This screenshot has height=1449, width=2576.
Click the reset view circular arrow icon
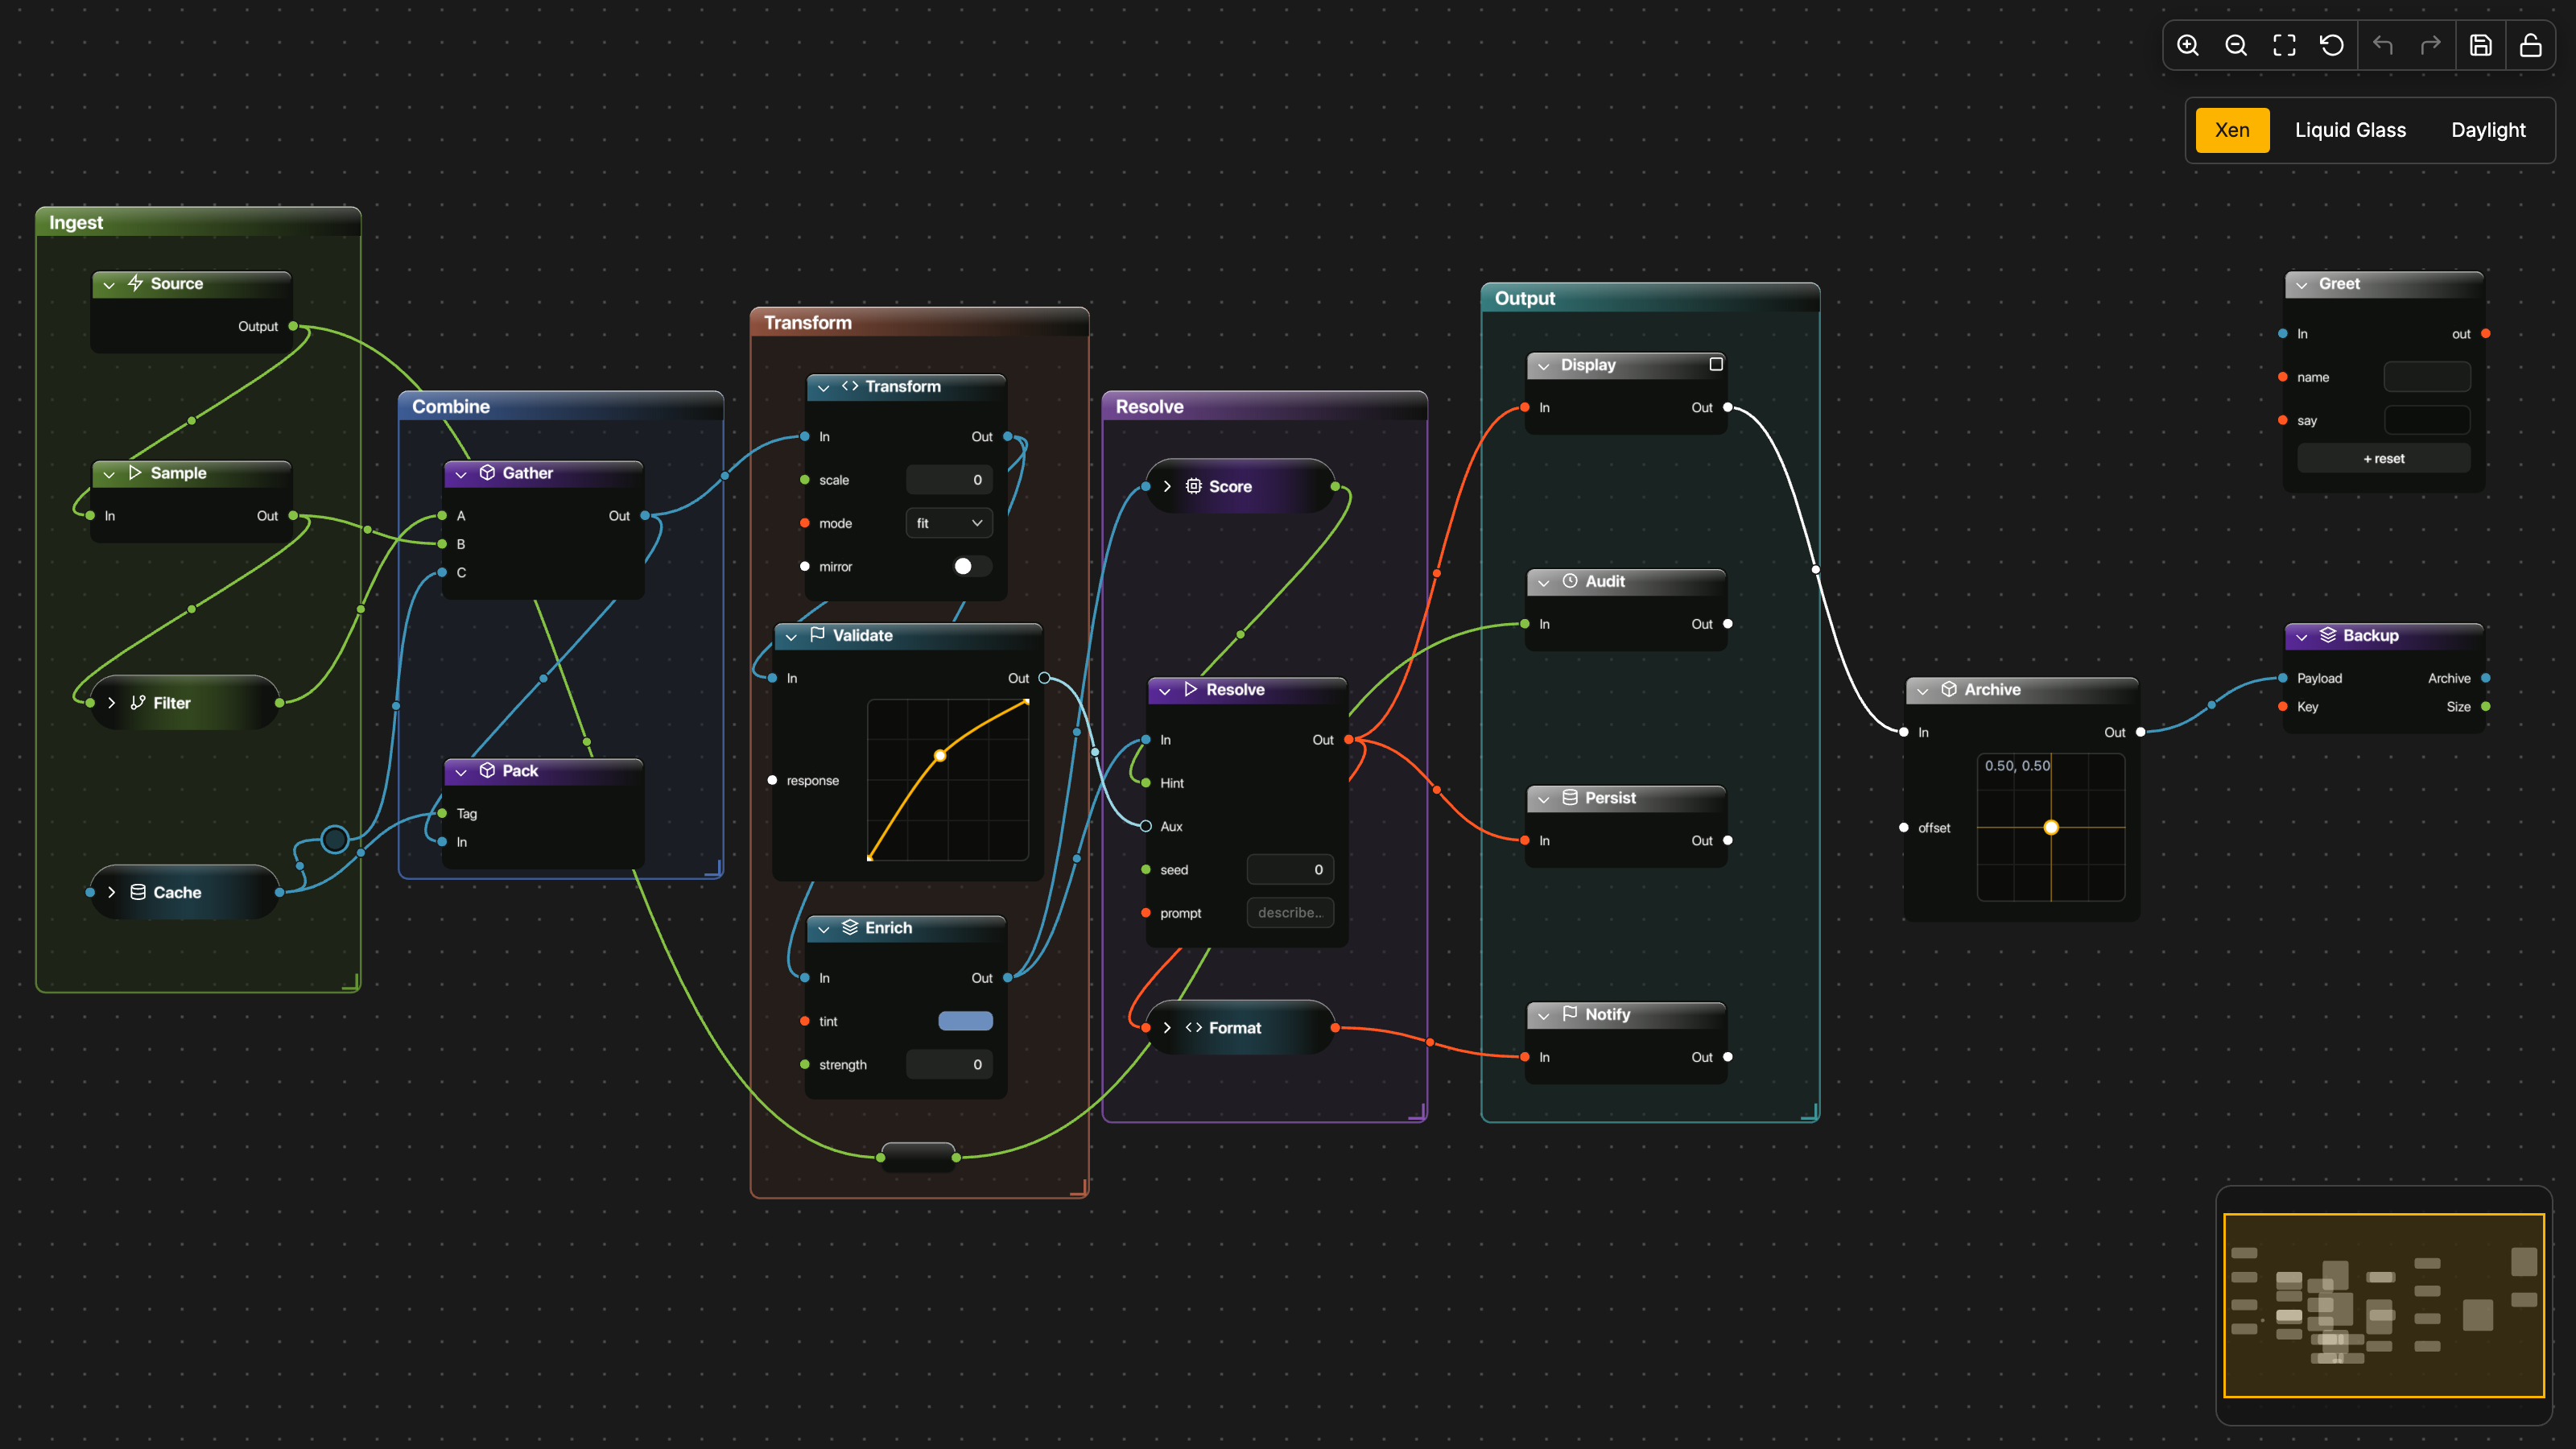point(2332,45)
